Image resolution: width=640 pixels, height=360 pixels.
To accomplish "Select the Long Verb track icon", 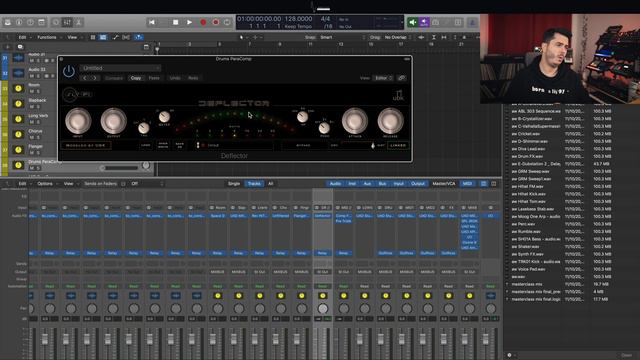I will pos(18,119).
